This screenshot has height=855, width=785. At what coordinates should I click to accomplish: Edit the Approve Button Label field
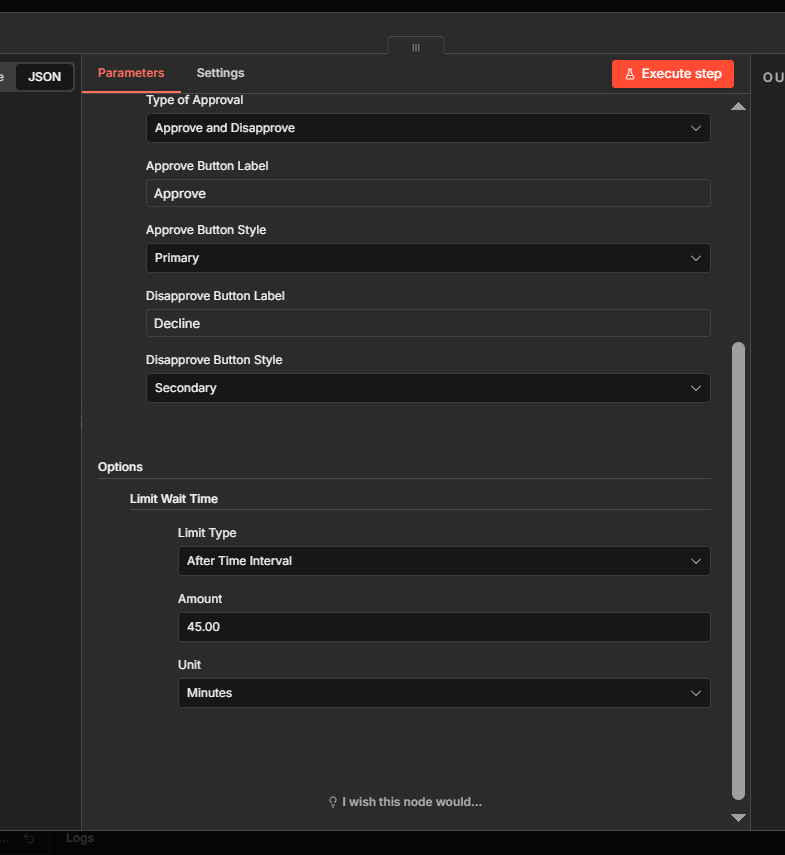[x=428, y=193]
